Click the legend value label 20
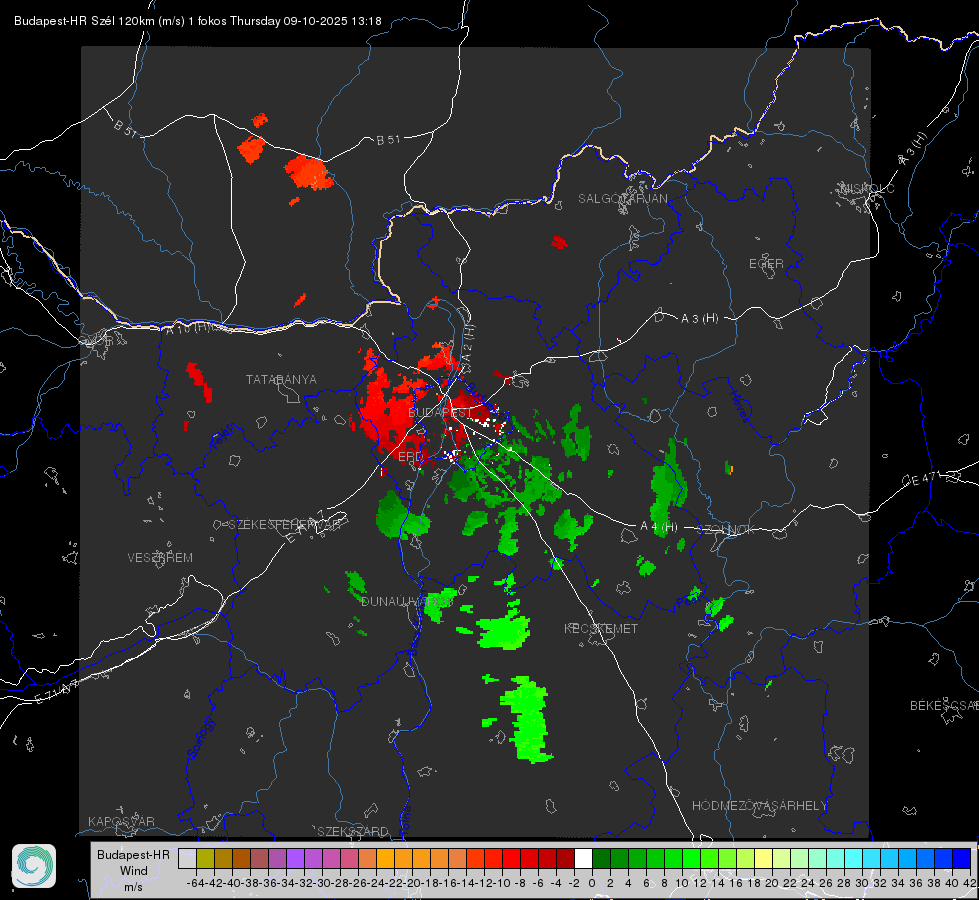This screenshot has height=900, width=979. (x=772, y=883)
